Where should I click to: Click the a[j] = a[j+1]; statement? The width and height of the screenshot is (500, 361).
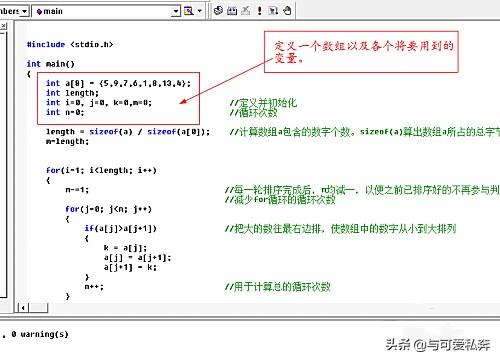pos(137,257)
